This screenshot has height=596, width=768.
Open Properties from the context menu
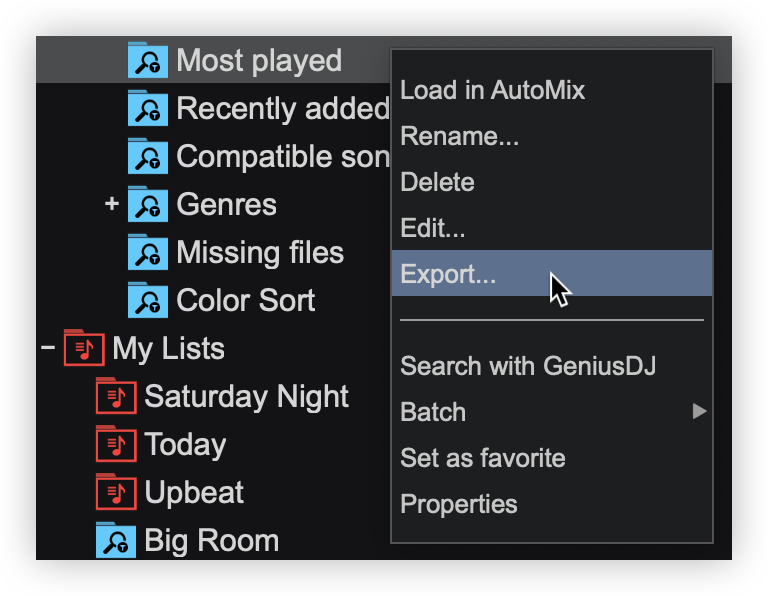click(458, 504)
